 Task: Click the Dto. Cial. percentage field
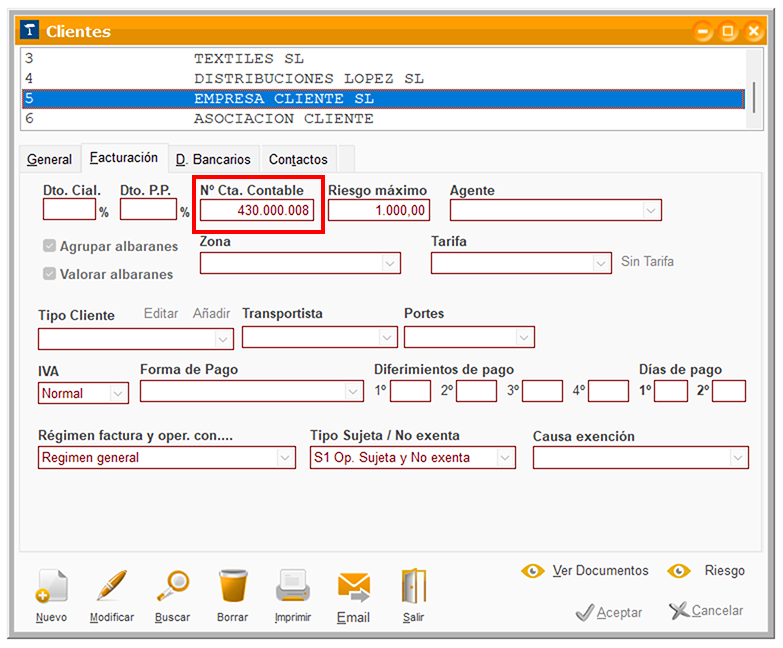(69, 209)
